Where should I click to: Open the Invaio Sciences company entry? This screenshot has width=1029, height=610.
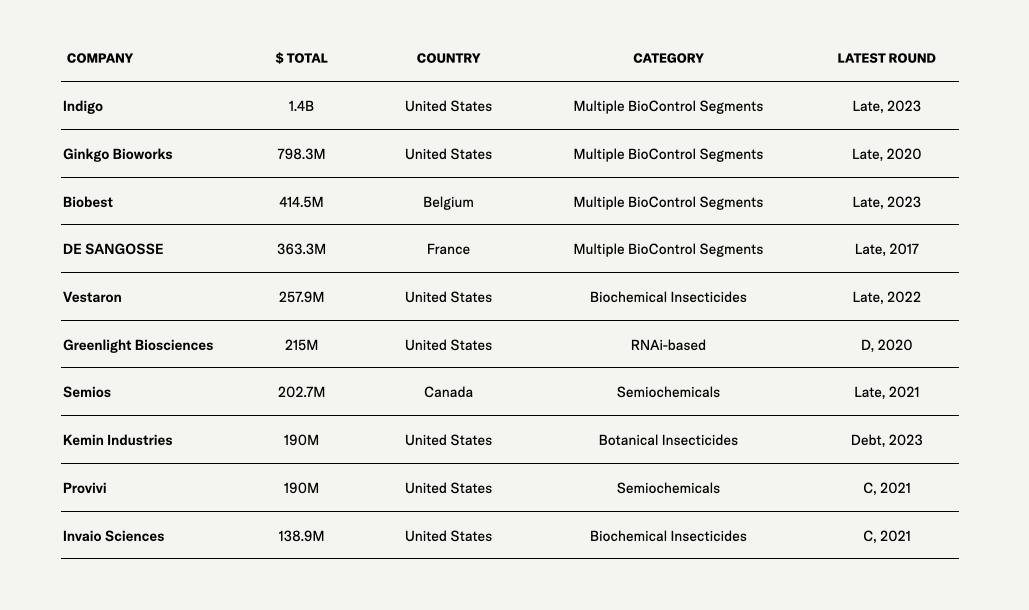click(113, 536)
